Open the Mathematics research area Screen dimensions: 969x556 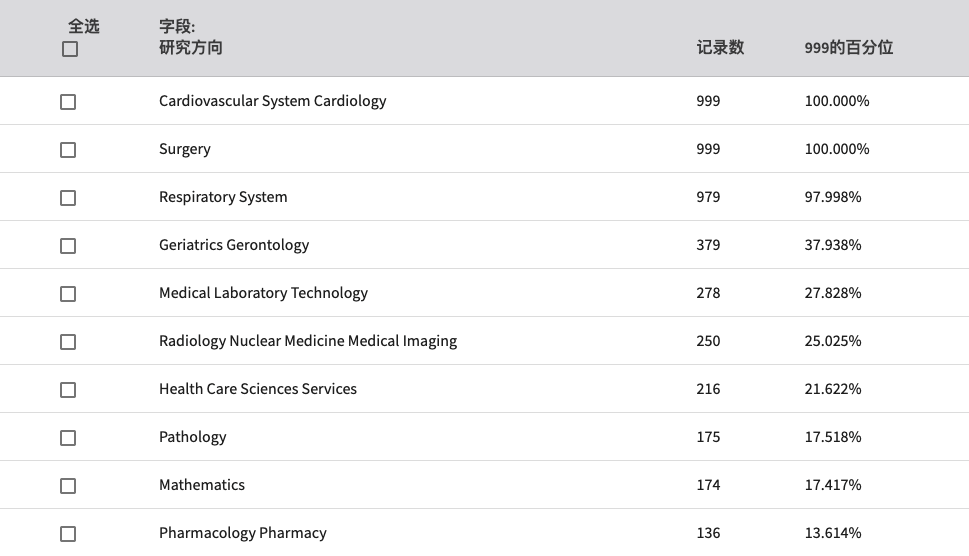coord(202,485)
